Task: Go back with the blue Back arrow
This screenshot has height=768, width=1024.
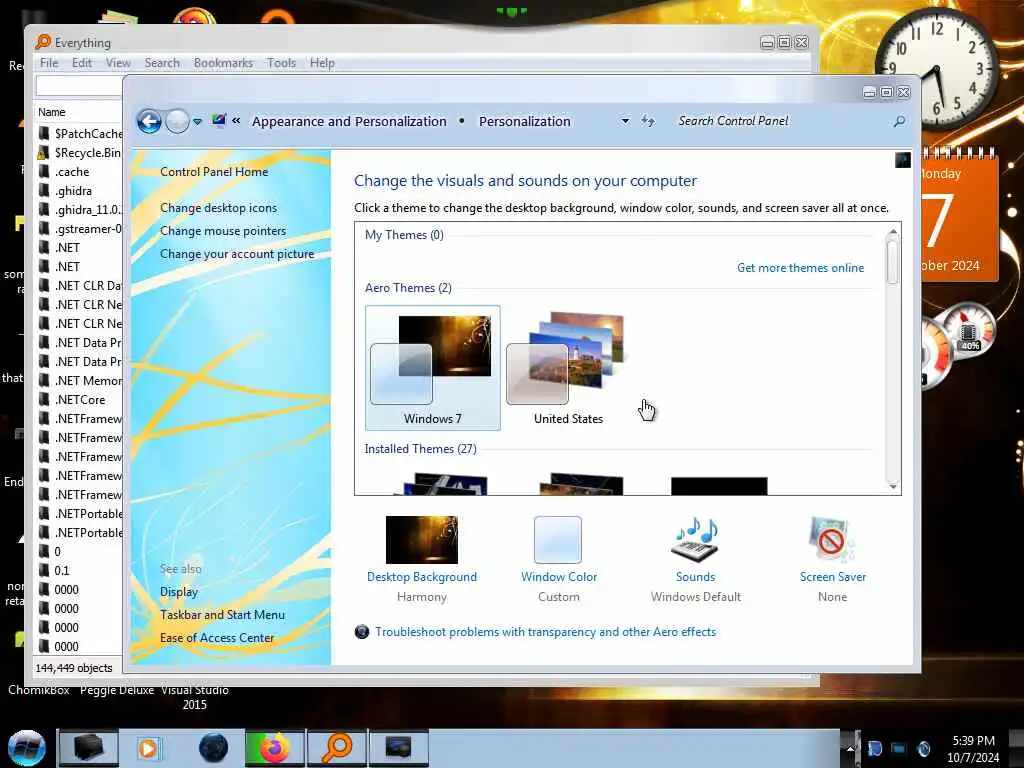Action: click(150, 121)
